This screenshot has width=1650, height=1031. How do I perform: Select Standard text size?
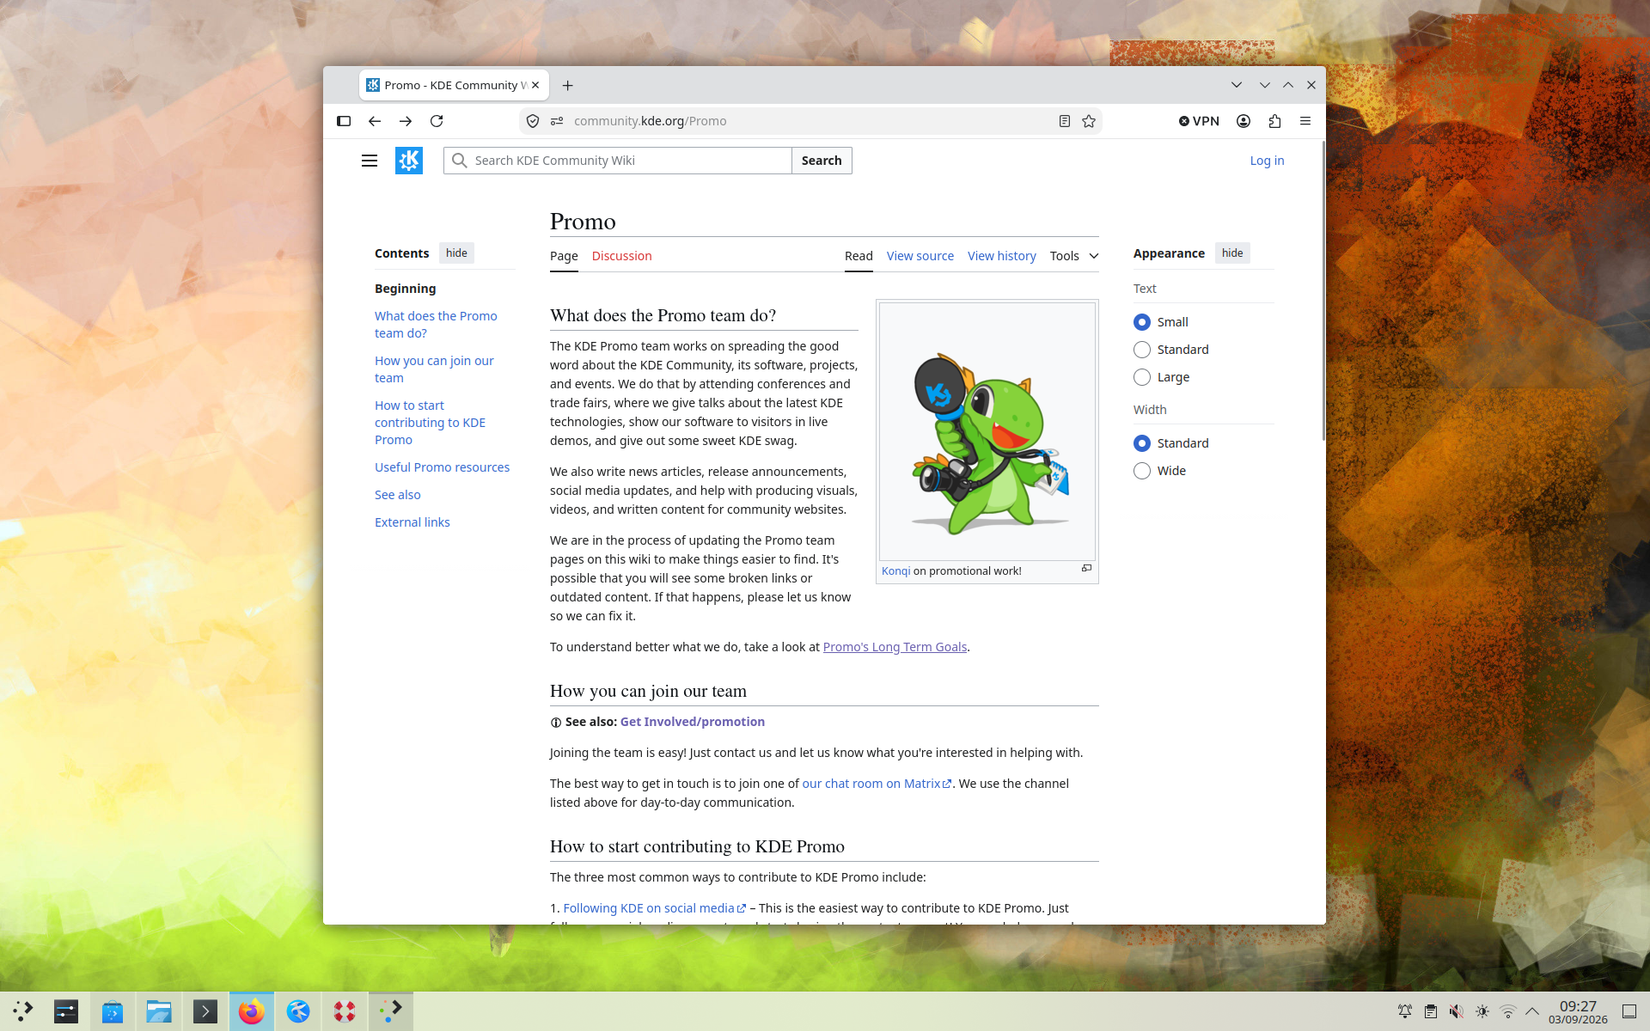[x=1142, y=349]
